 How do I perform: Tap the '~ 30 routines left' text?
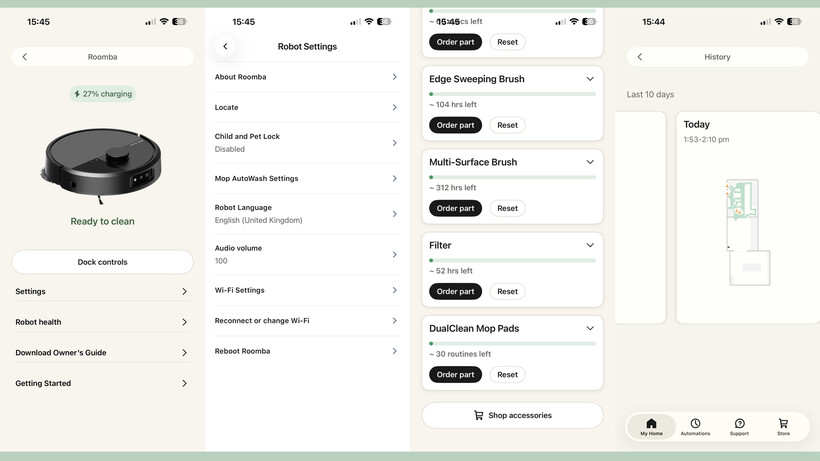460,354
